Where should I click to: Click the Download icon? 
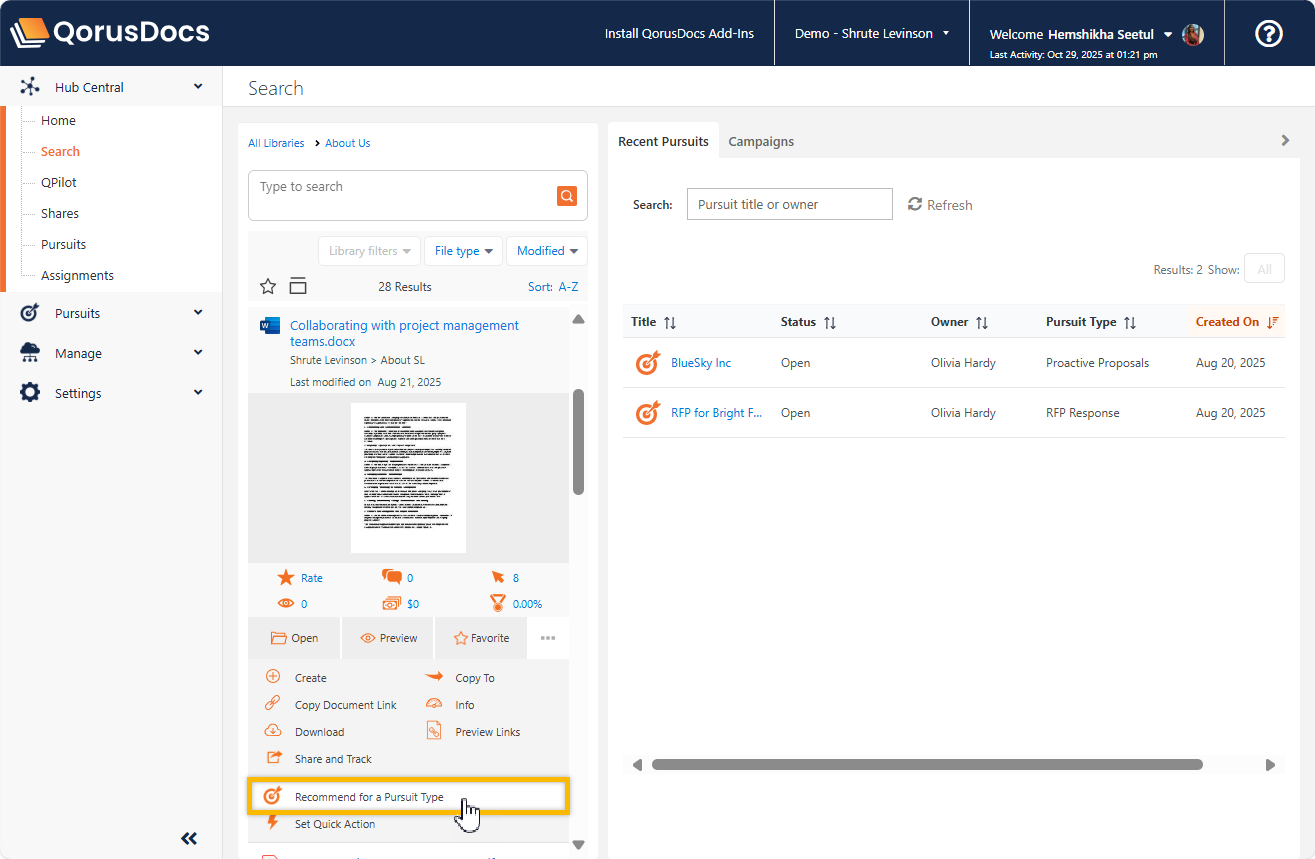273,732
